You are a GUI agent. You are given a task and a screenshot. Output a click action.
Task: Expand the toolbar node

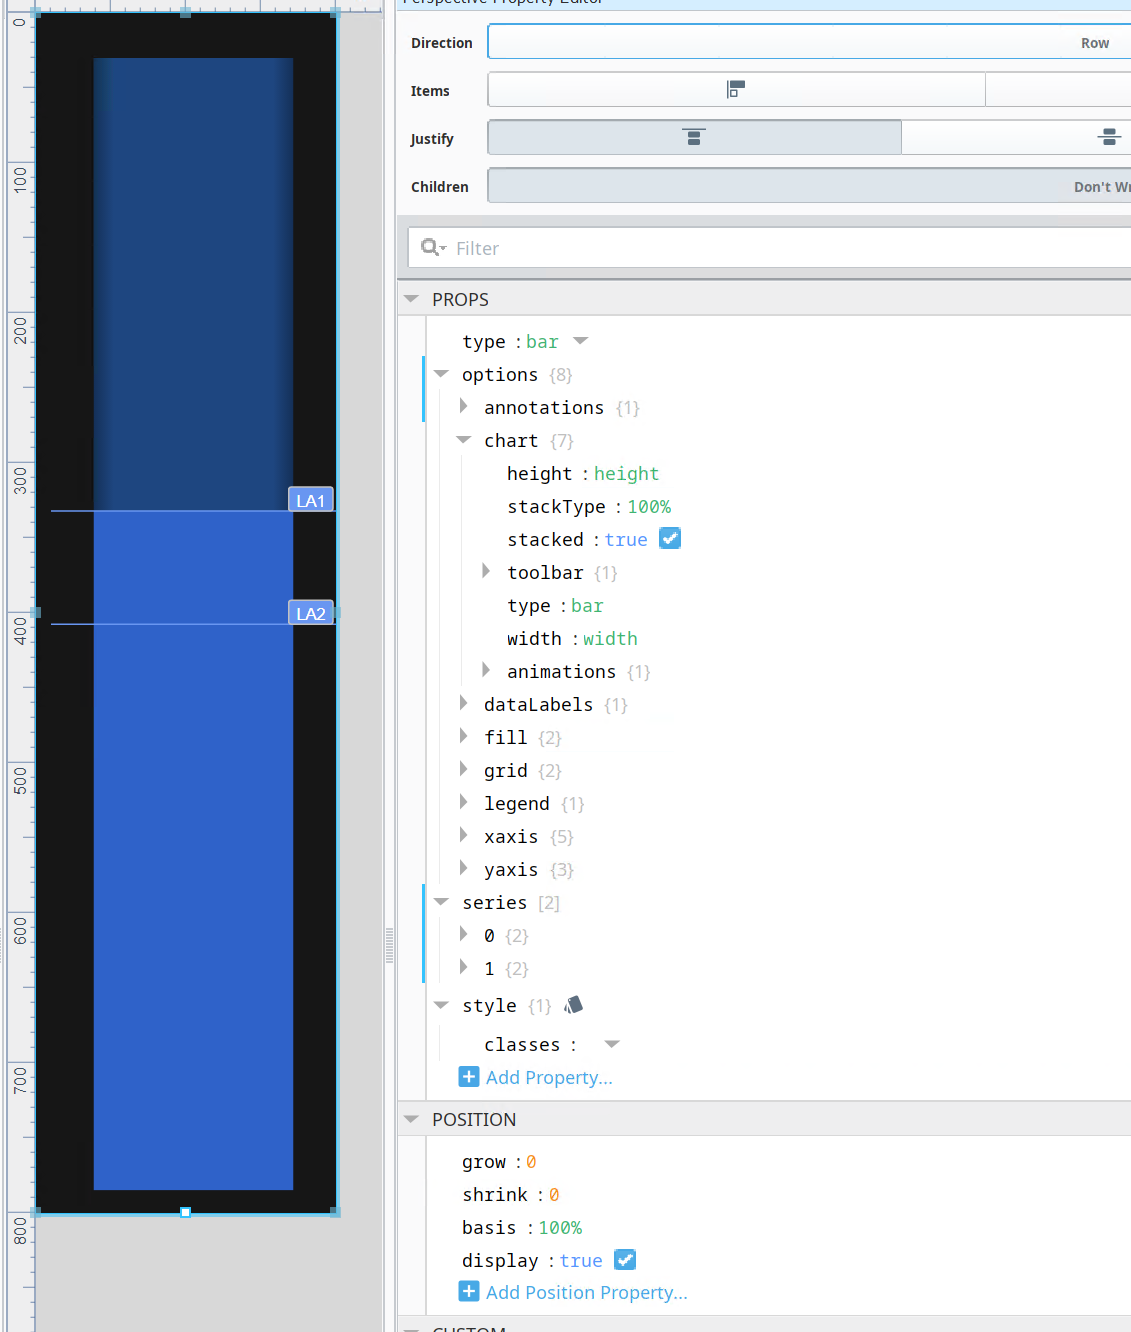point(486,571)
